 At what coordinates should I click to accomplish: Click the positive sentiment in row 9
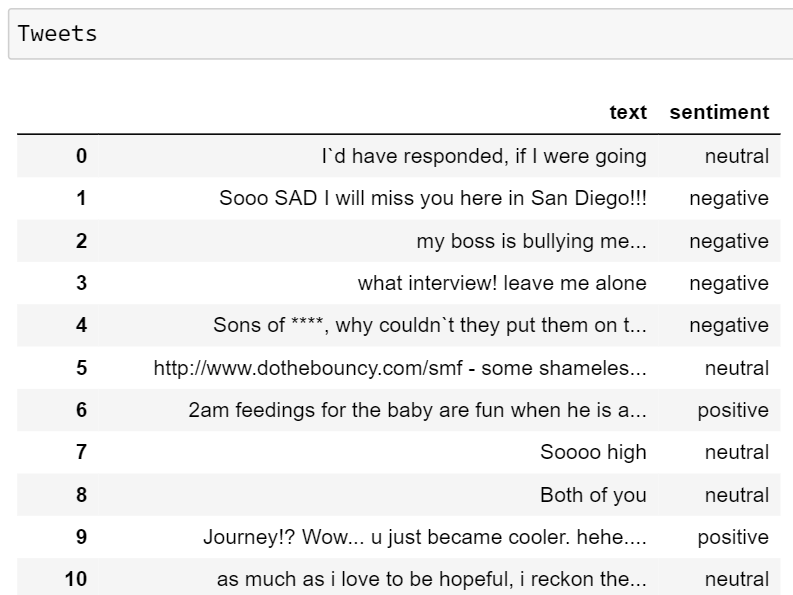click(733, 537)
